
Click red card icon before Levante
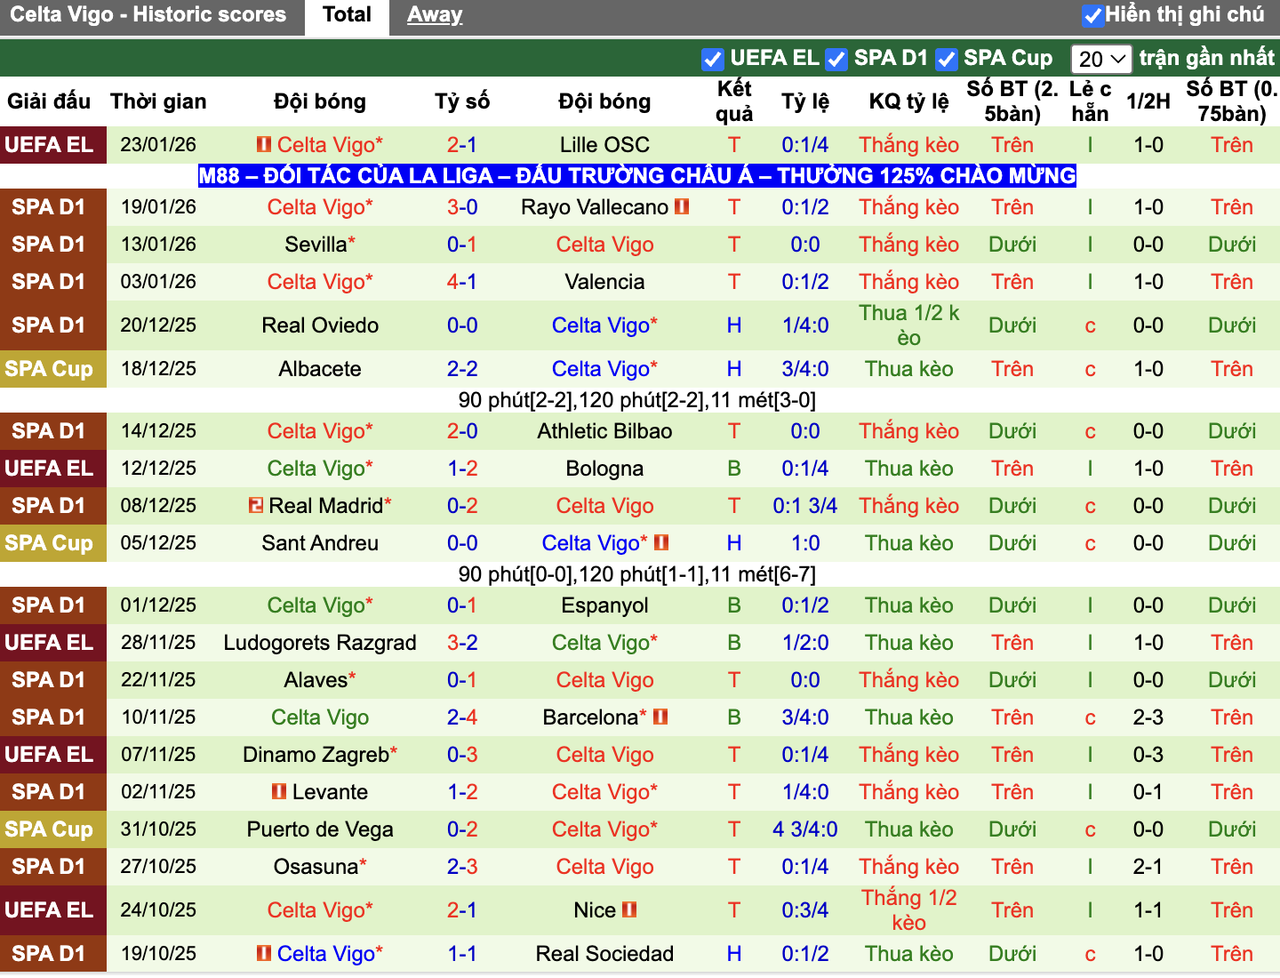[x=279, y=792]
